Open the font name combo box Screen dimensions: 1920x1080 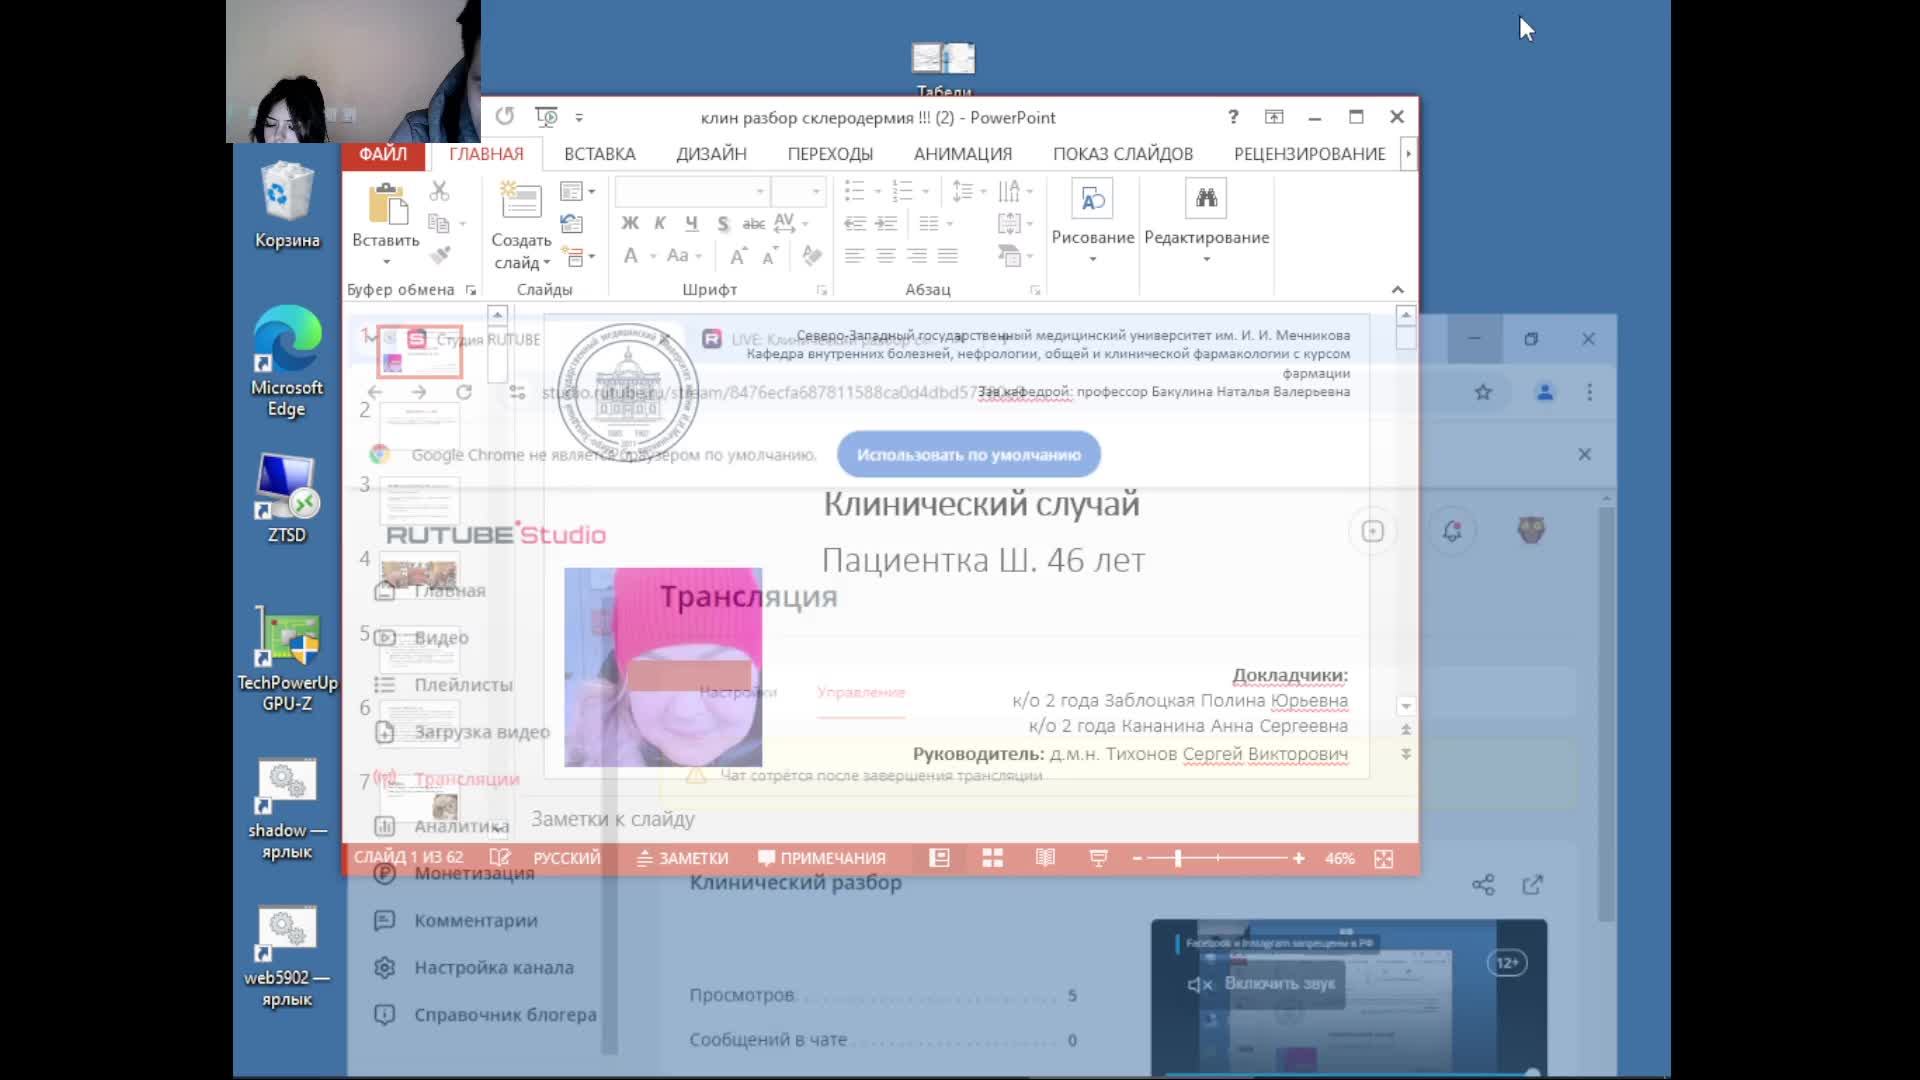(x=691, y=191)
